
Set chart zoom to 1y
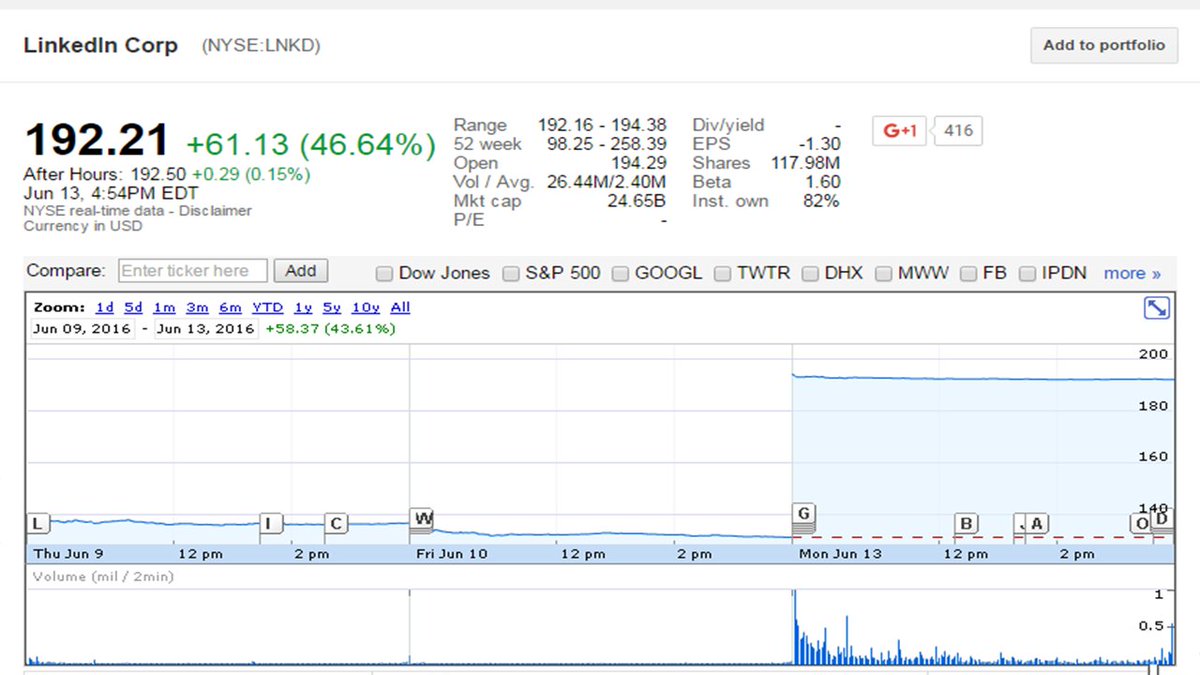[x=303, y=308]
